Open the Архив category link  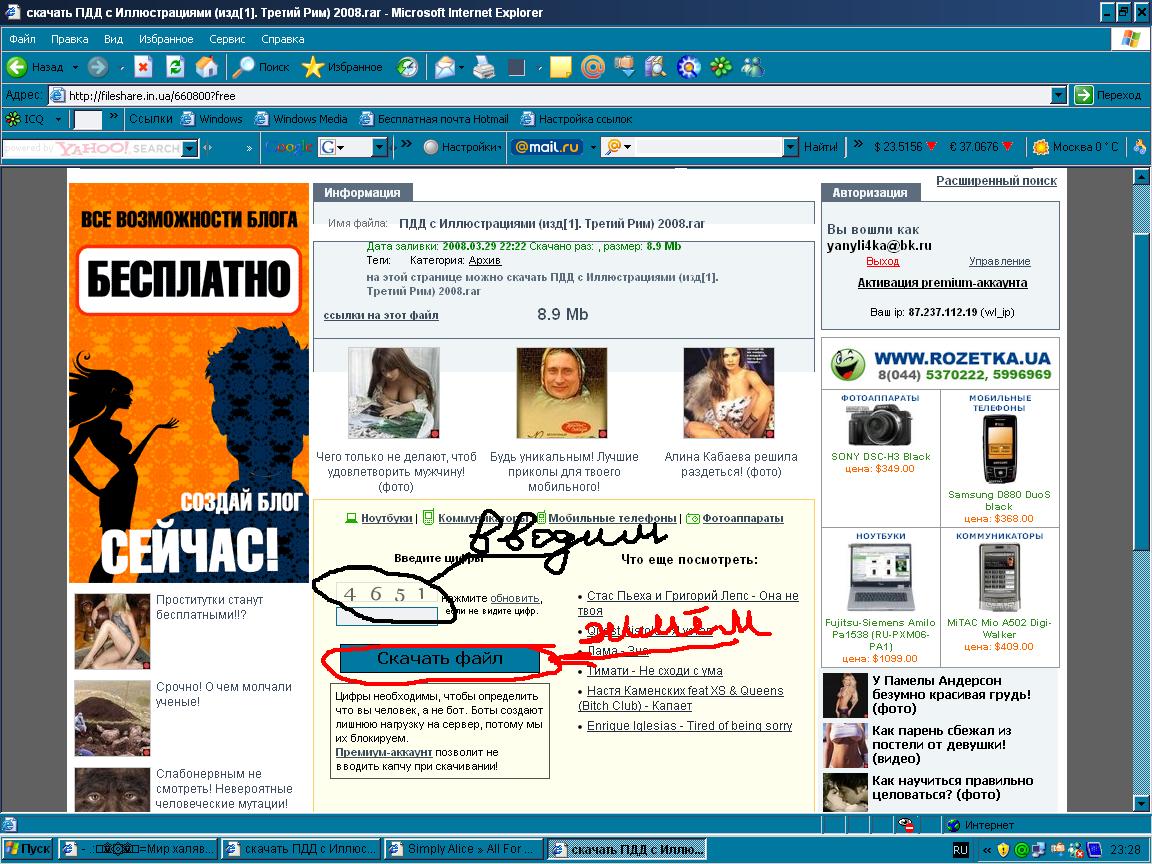point(485,260)
